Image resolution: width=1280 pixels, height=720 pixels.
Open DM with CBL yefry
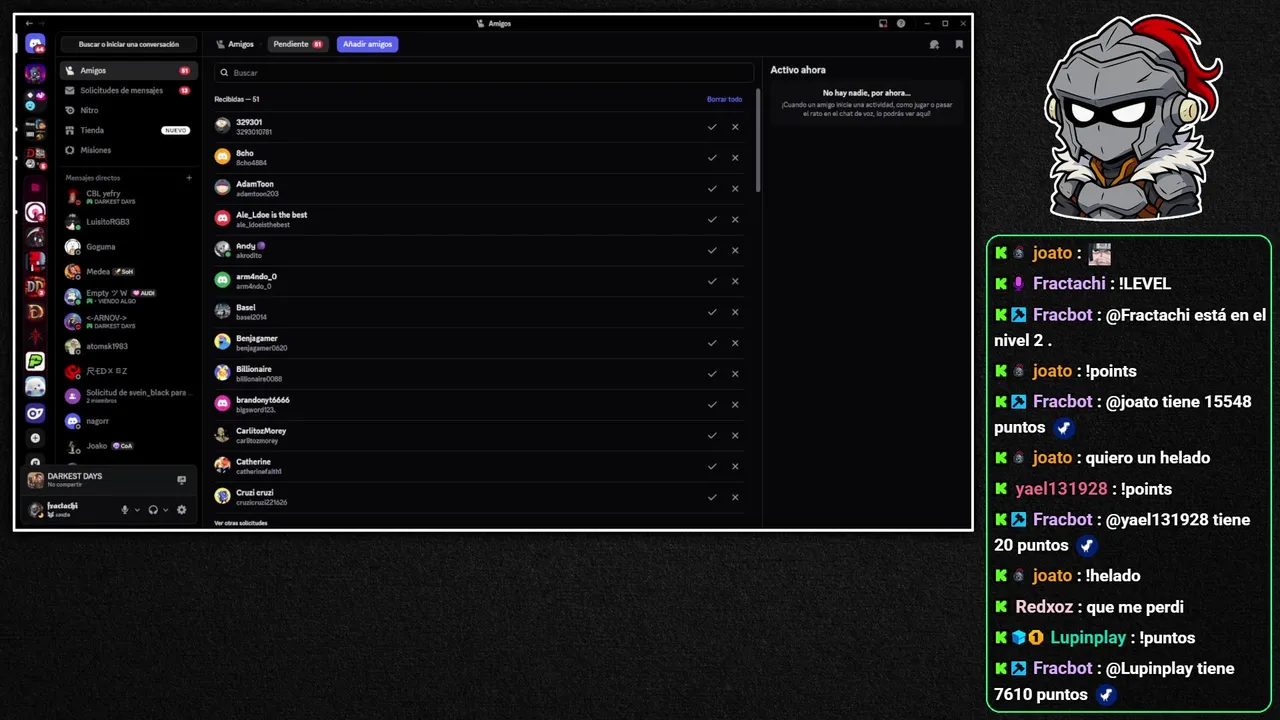(128, 197)
